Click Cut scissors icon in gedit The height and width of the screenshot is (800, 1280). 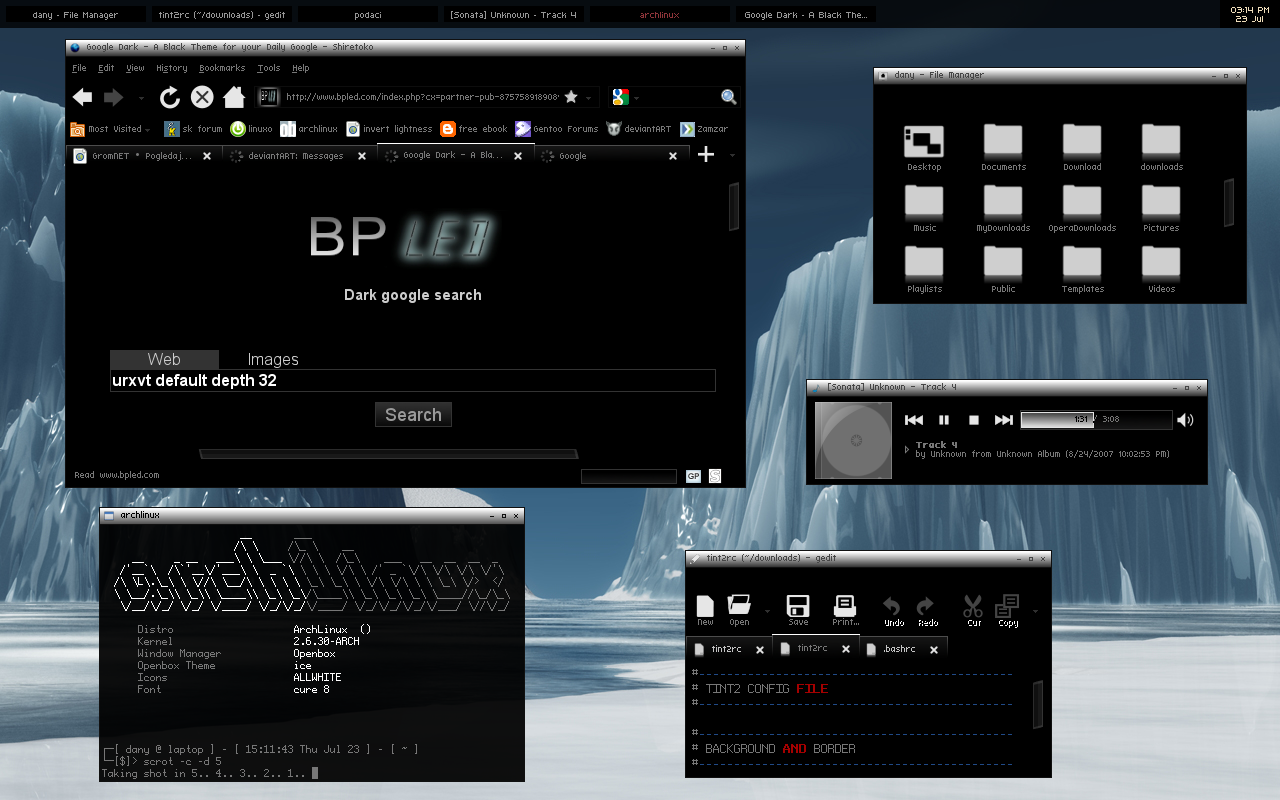[973, 610]
